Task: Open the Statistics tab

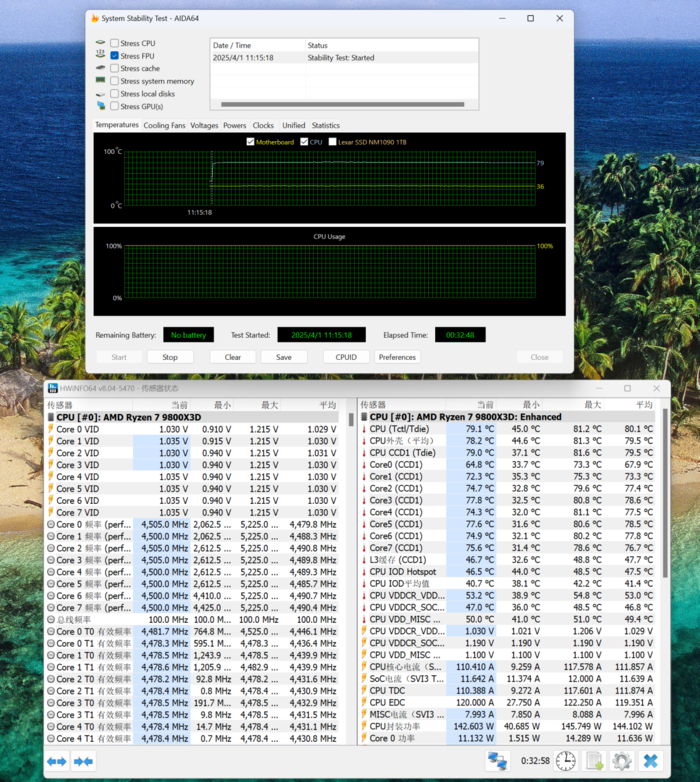Action: 326,126
